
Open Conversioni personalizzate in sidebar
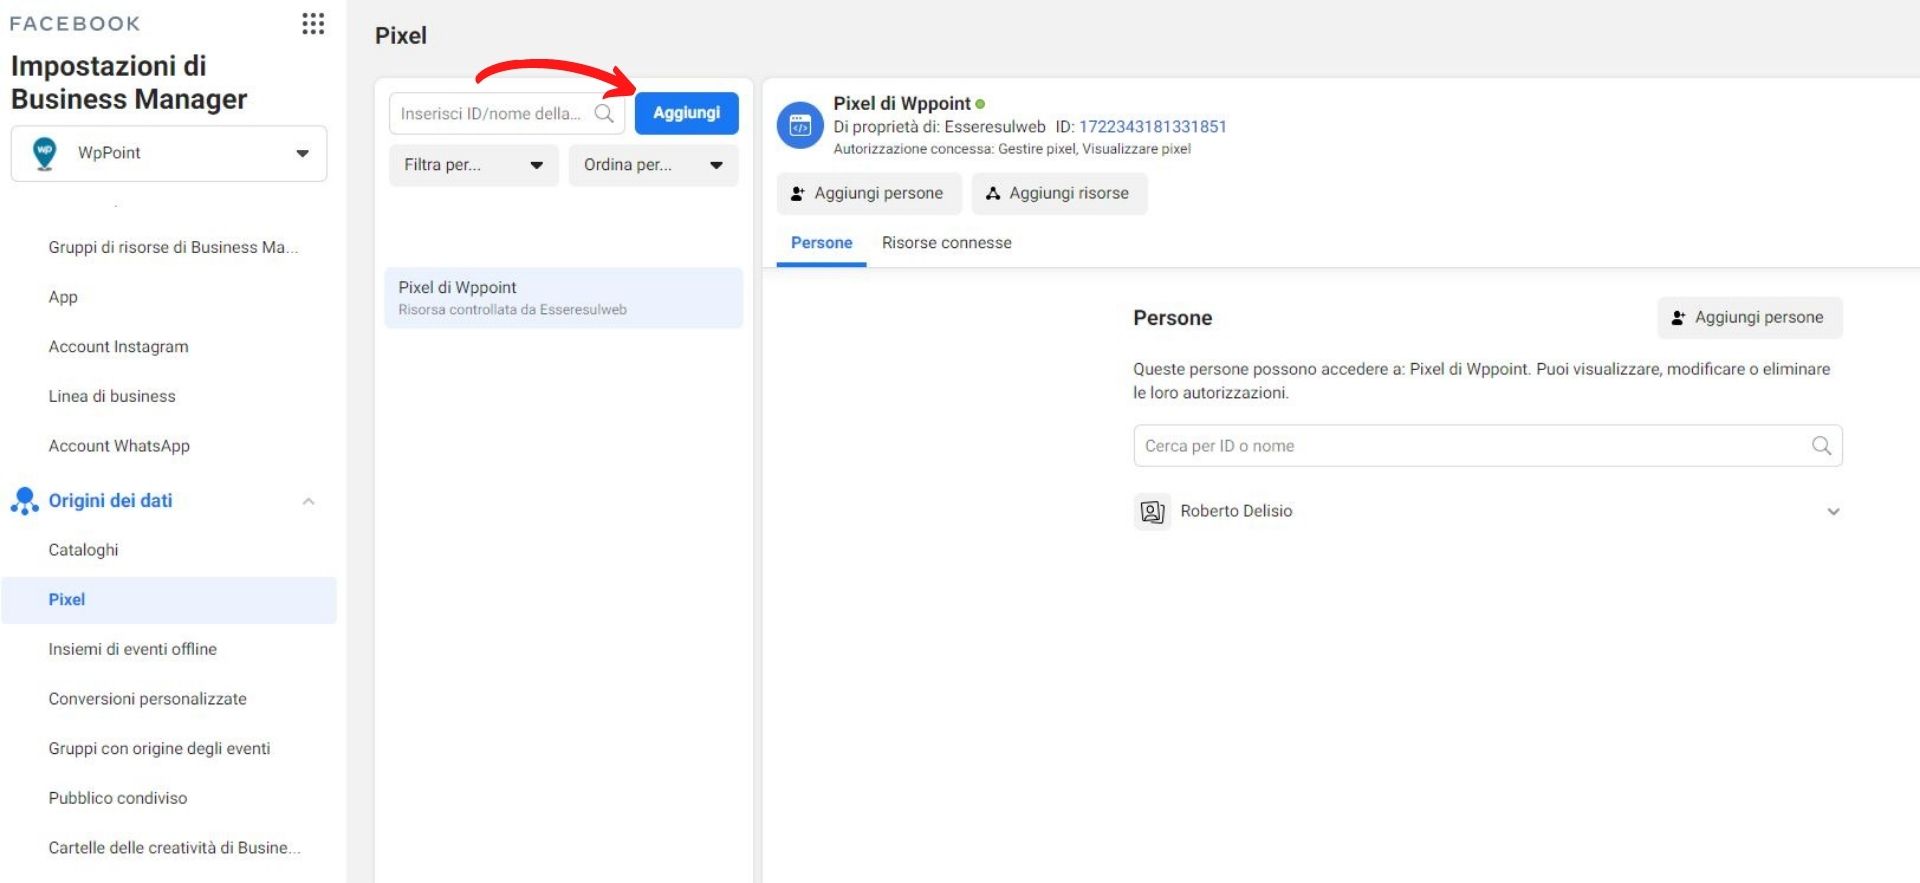coord(147,699)
